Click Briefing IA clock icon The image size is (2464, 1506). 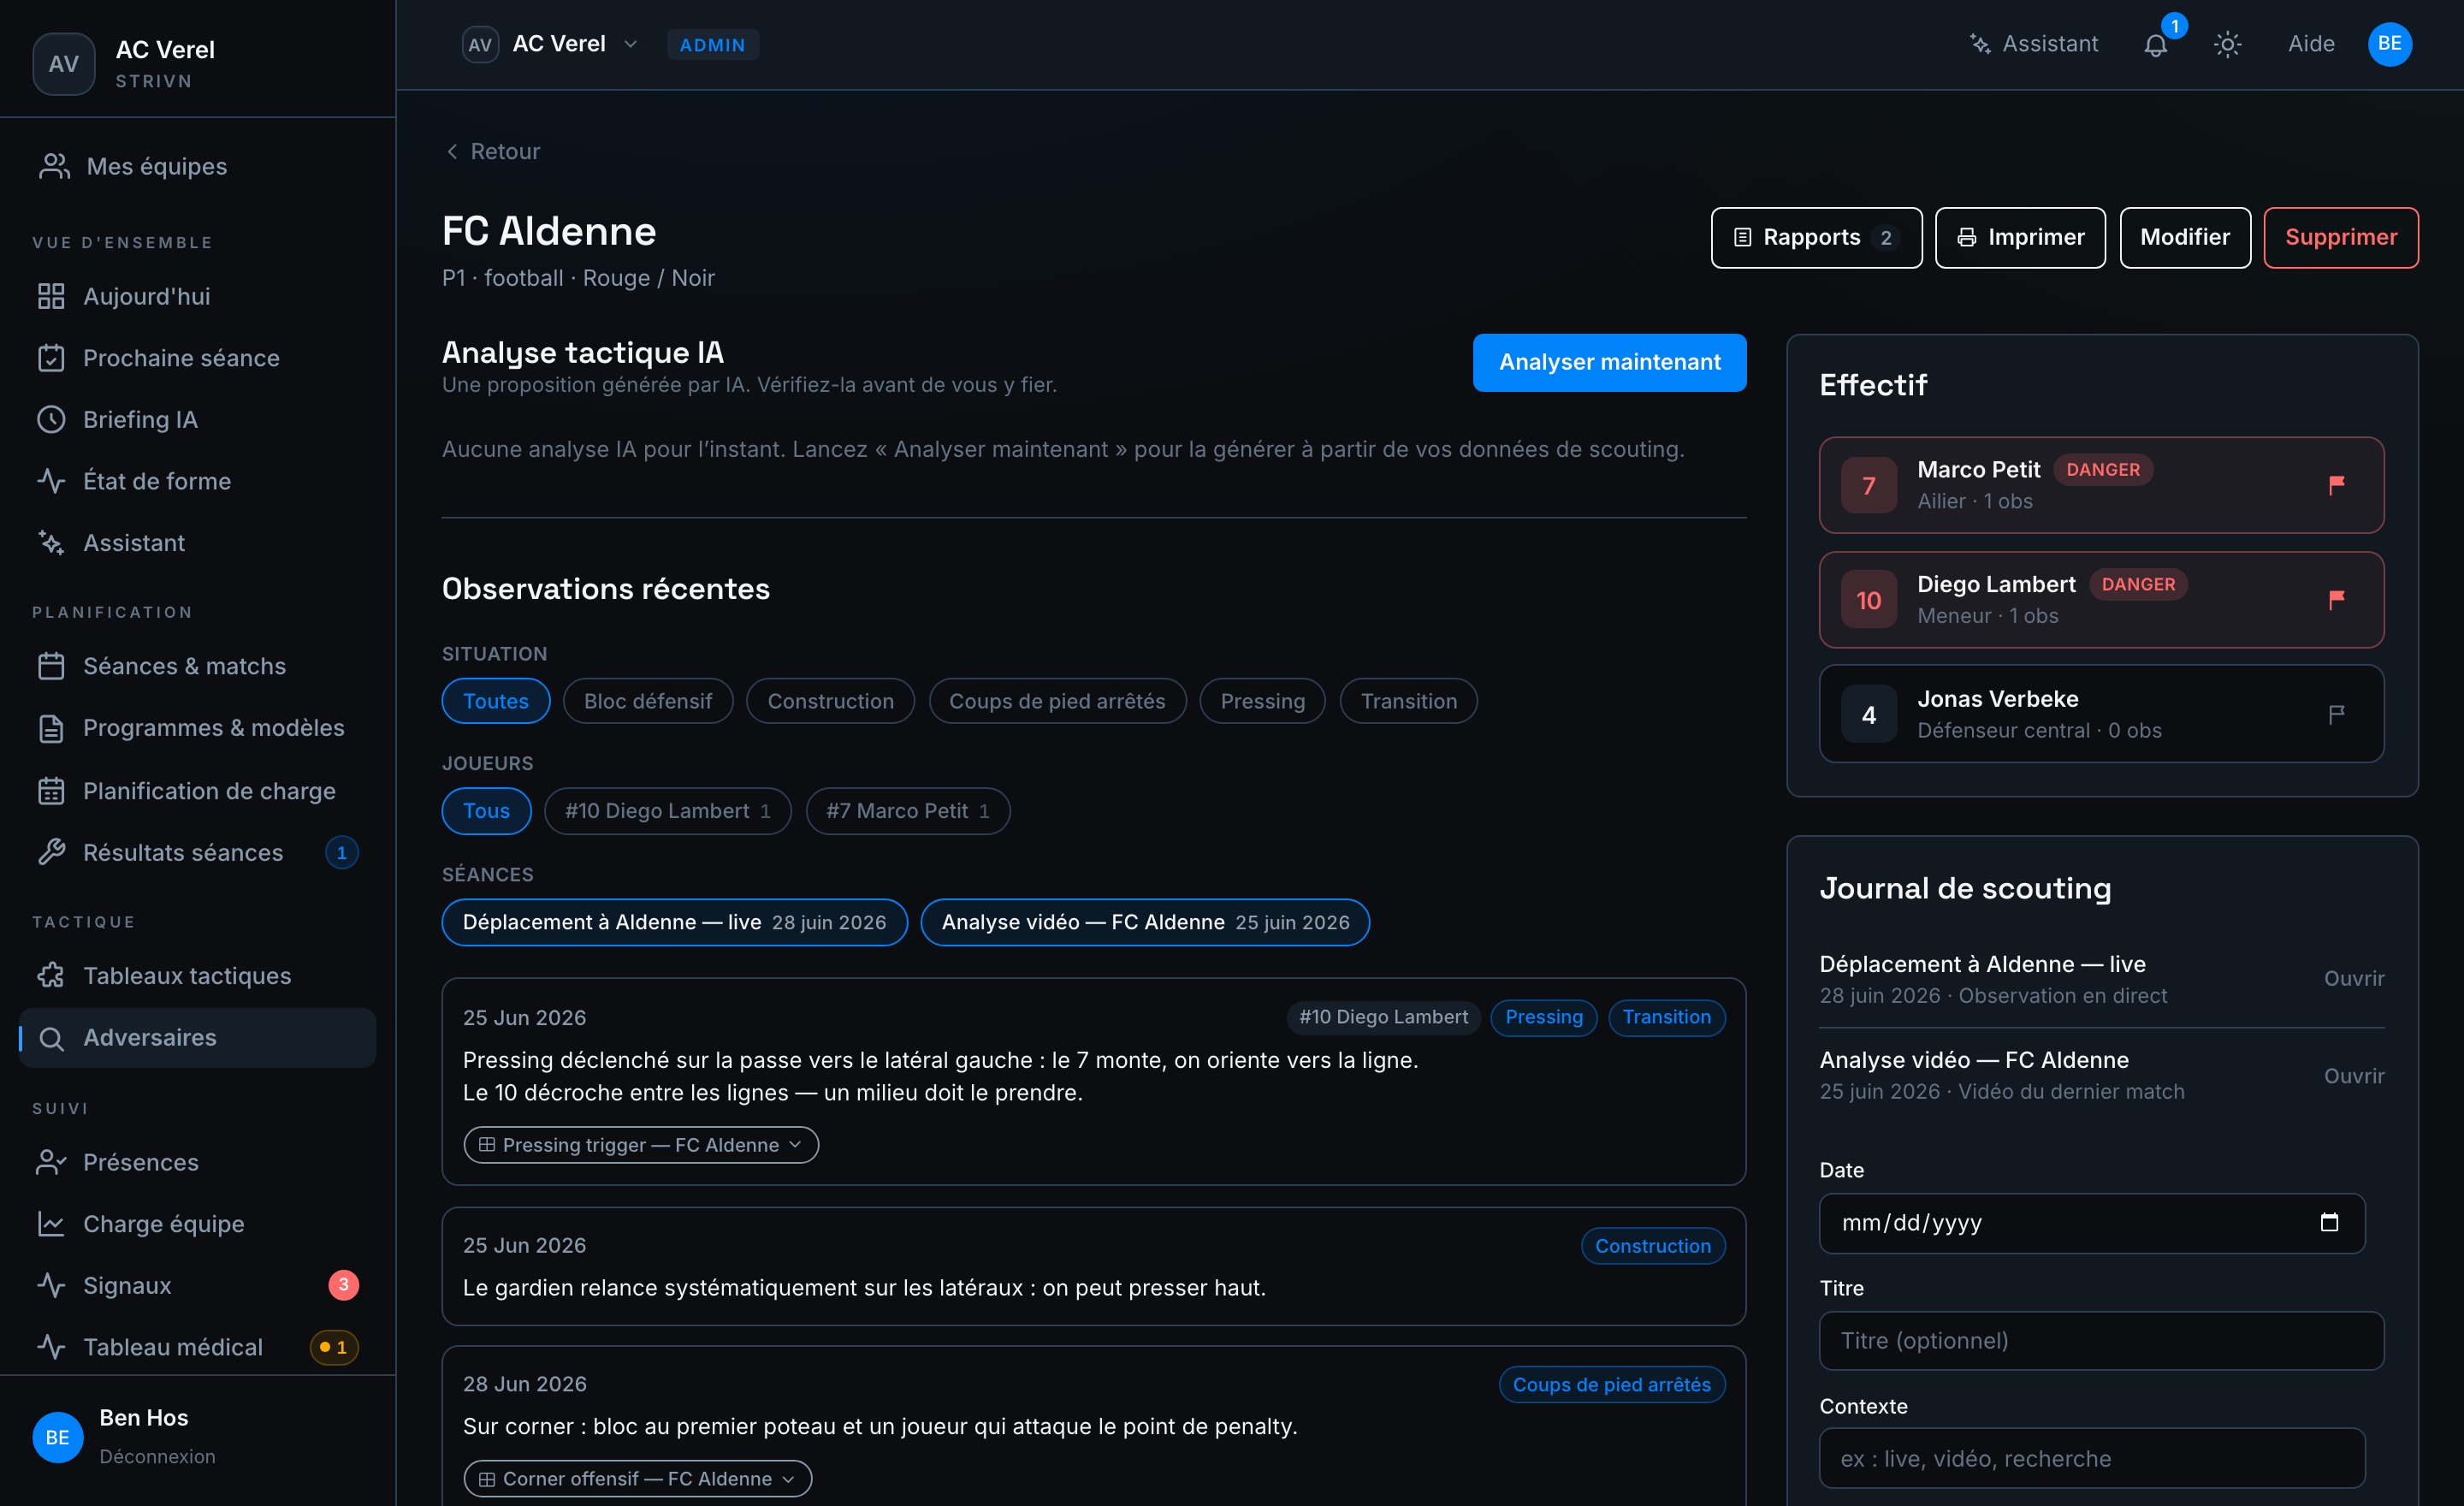[51, 420]
